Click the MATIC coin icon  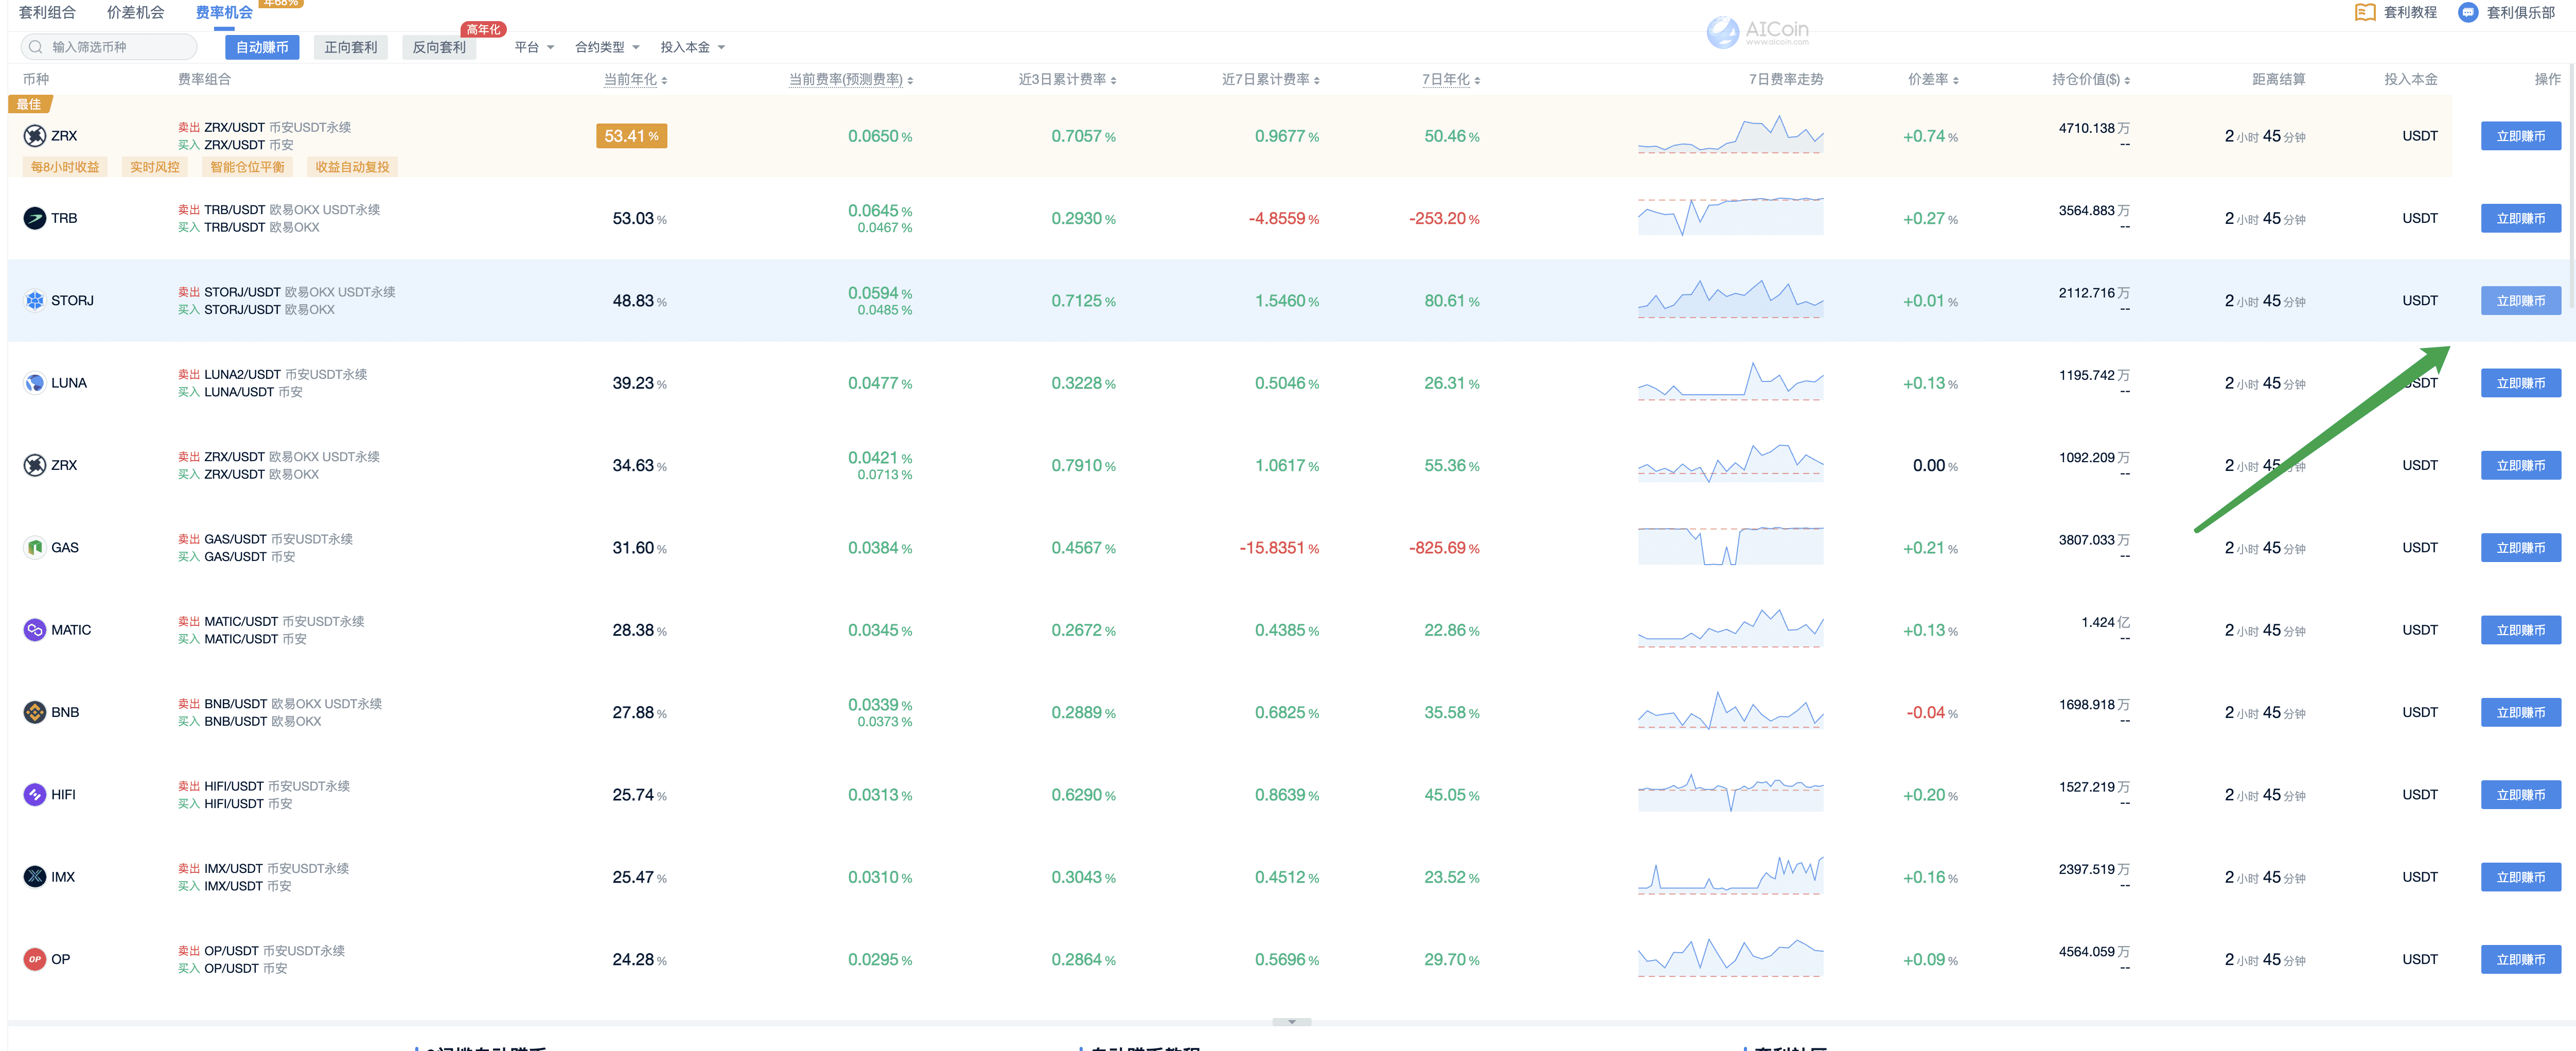(35, 630)
